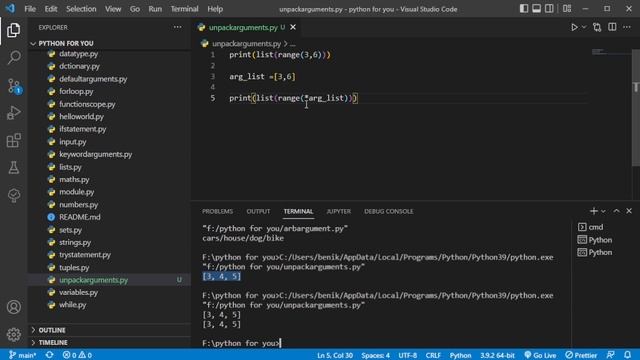Open the Search view in activity bar
Screen dimensions: 640x360
point(14,57)
